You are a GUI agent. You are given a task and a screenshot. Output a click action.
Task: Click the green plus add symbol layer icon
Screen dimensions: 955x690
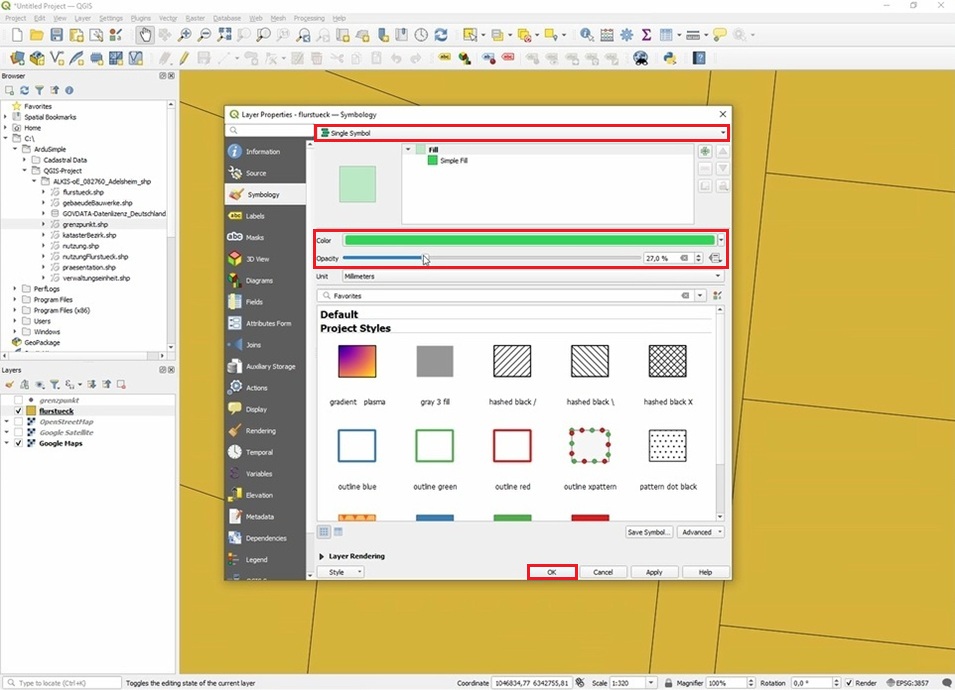coord(705,151)
